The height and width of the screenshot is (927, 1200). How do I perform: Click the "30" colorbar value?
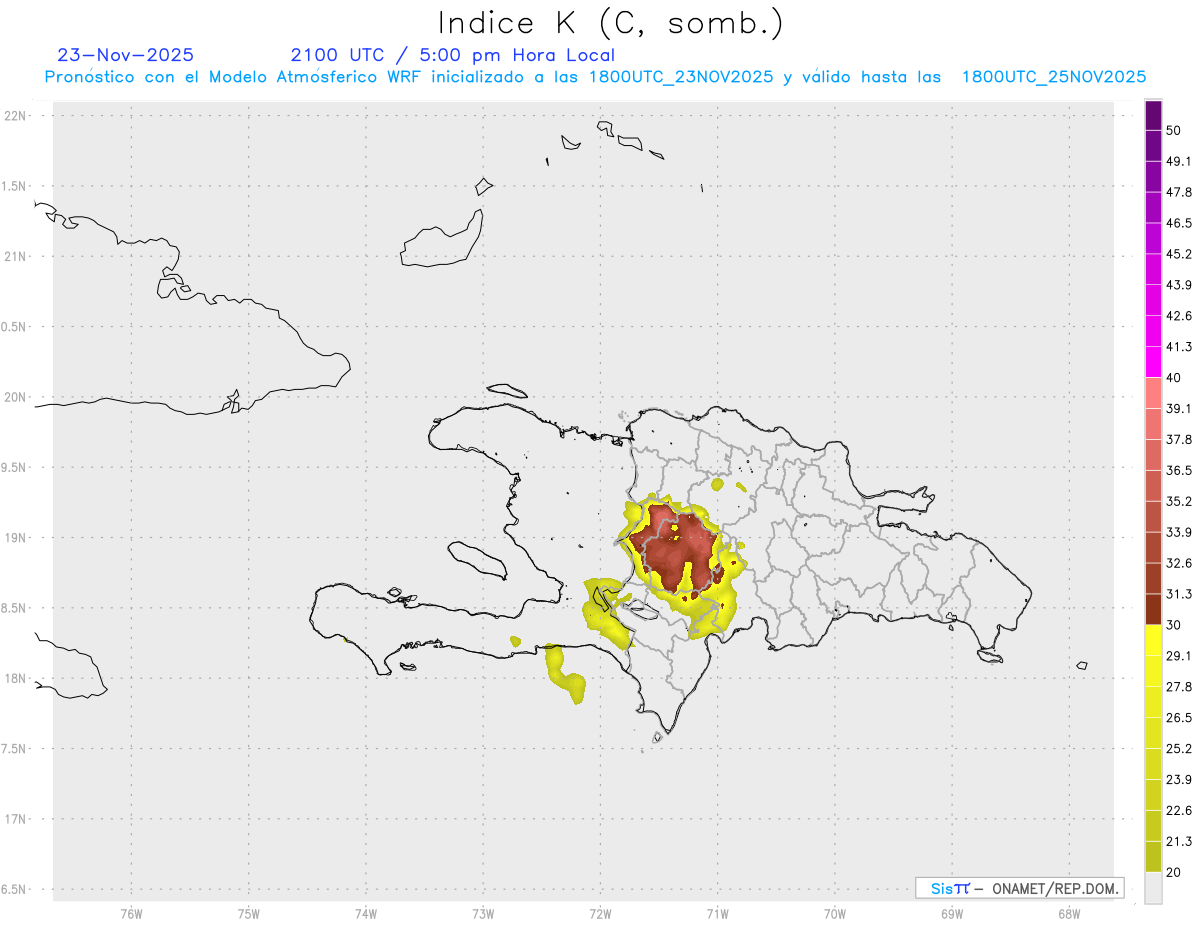[x=1175, y=625]
